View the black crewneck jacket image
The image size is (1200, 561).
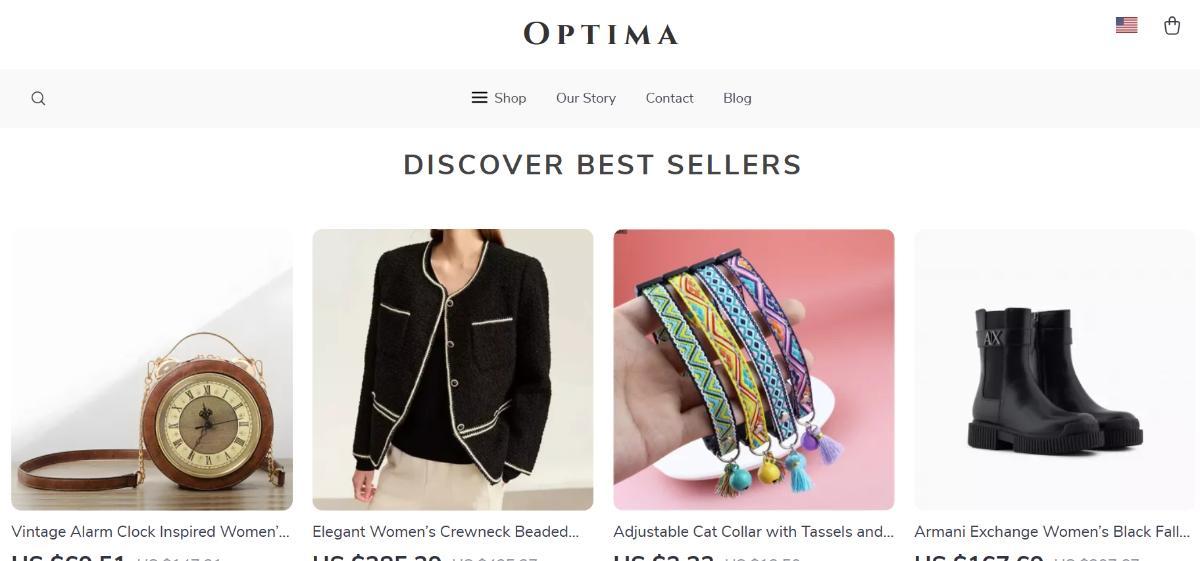tap(453, 369)
